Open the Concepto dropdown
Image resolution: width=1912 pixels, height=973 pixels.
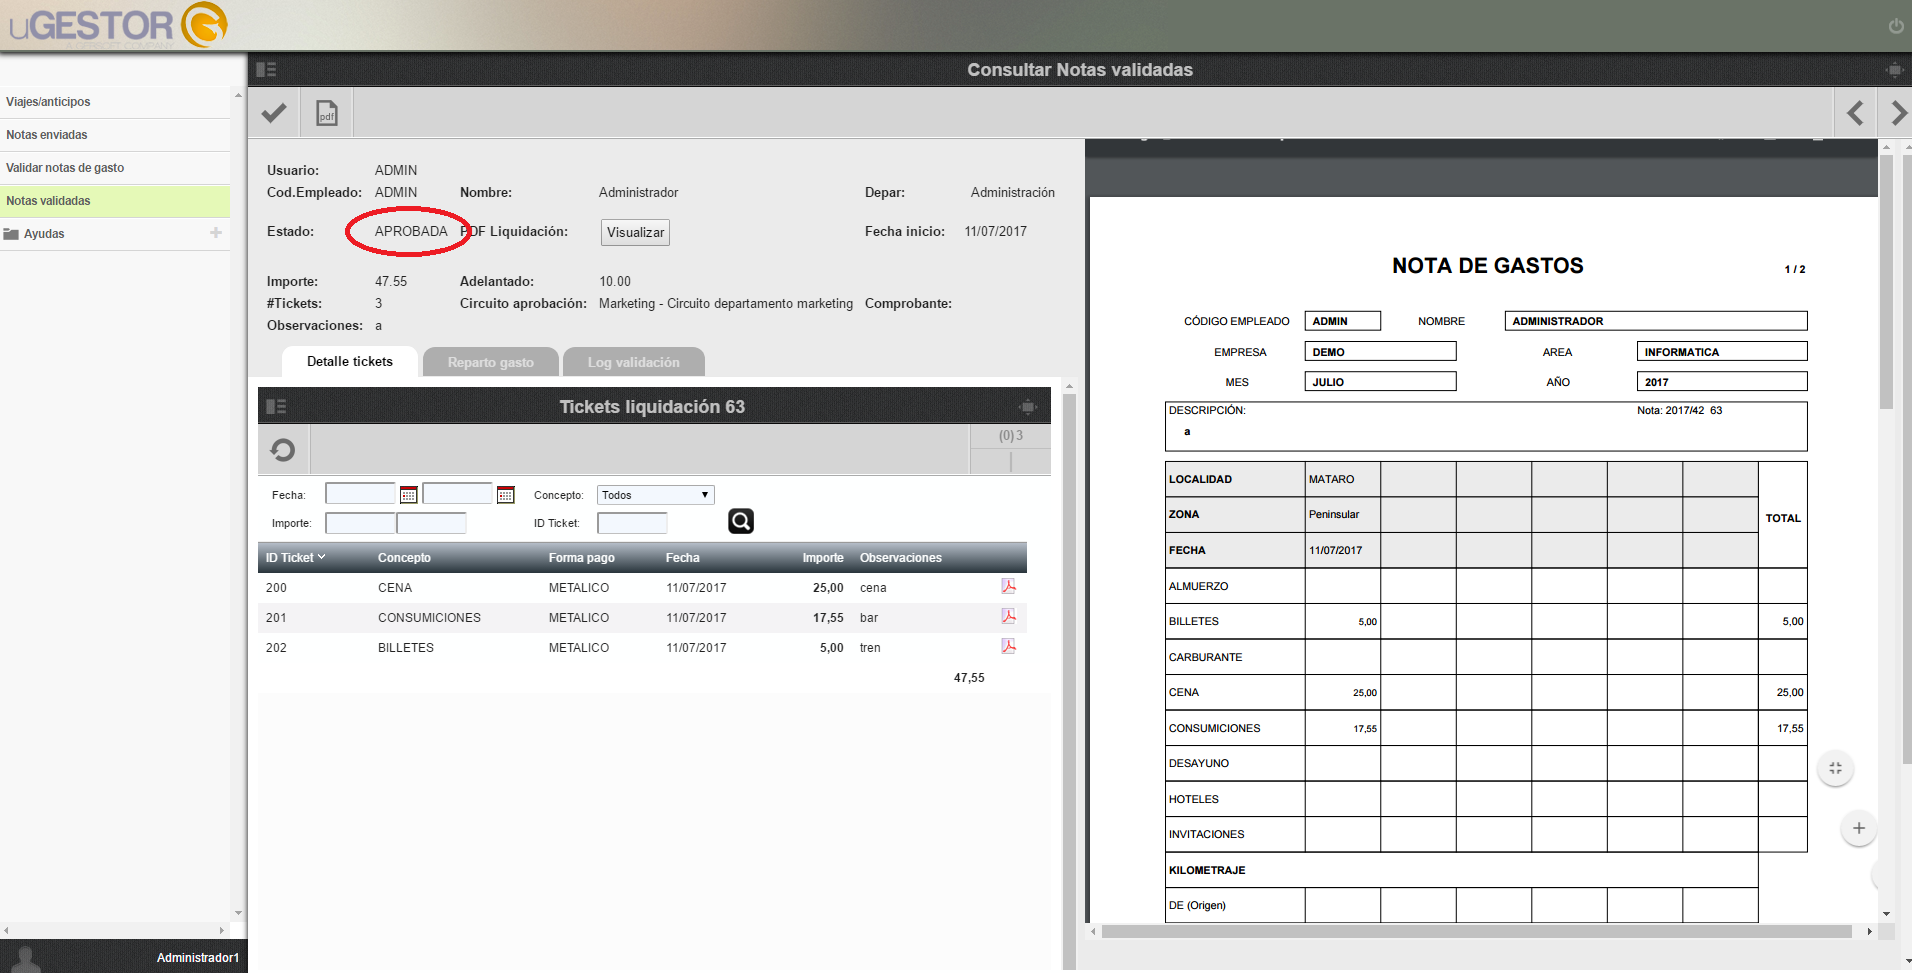pos(655,495)
